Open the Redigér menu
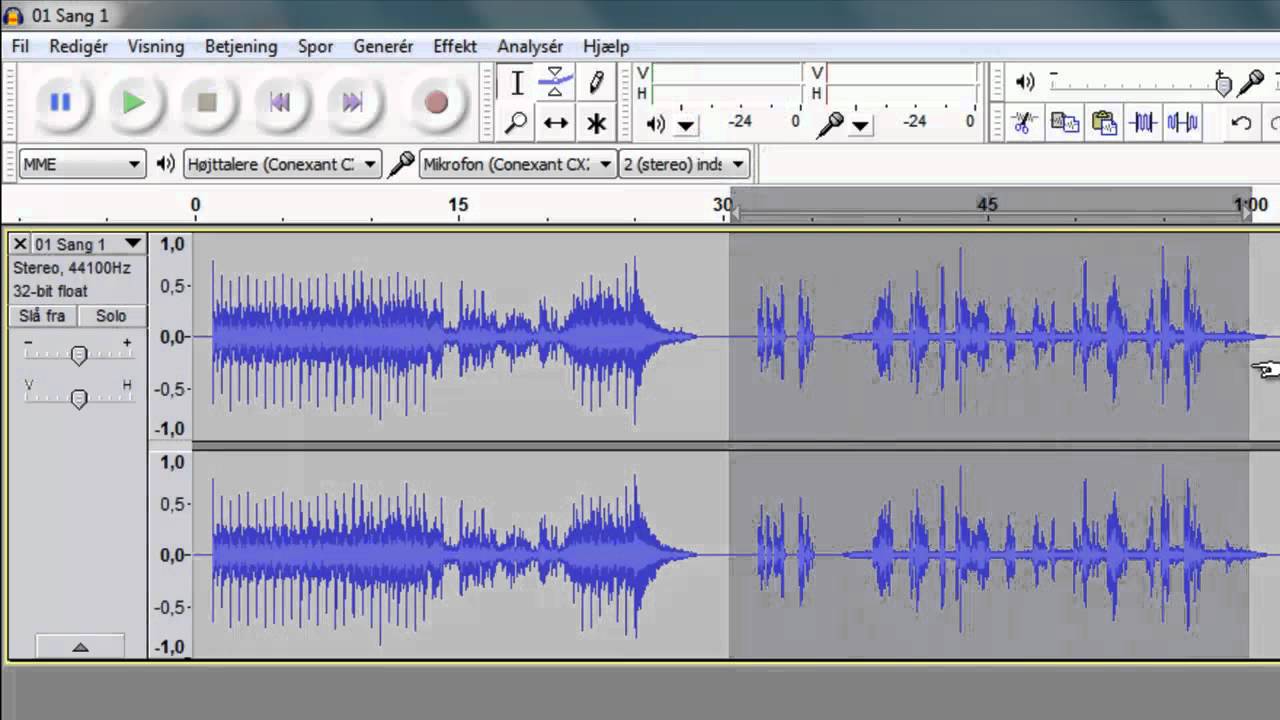The image size is (1280, 720). tap(78, 46)
